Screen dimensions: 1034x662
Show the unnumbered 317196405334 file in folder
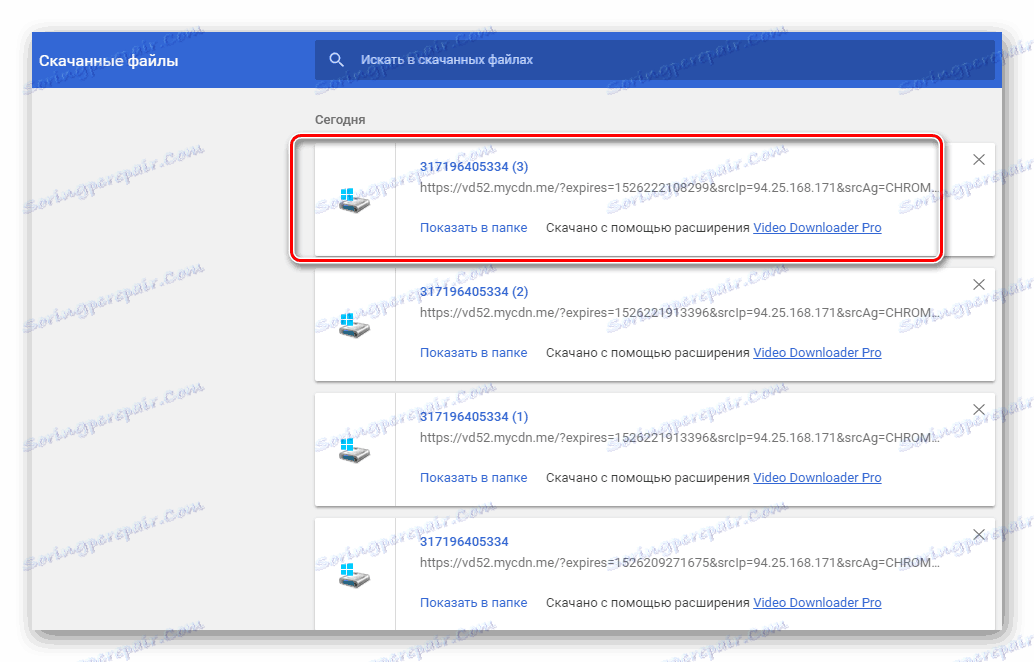tap(473, 603)
